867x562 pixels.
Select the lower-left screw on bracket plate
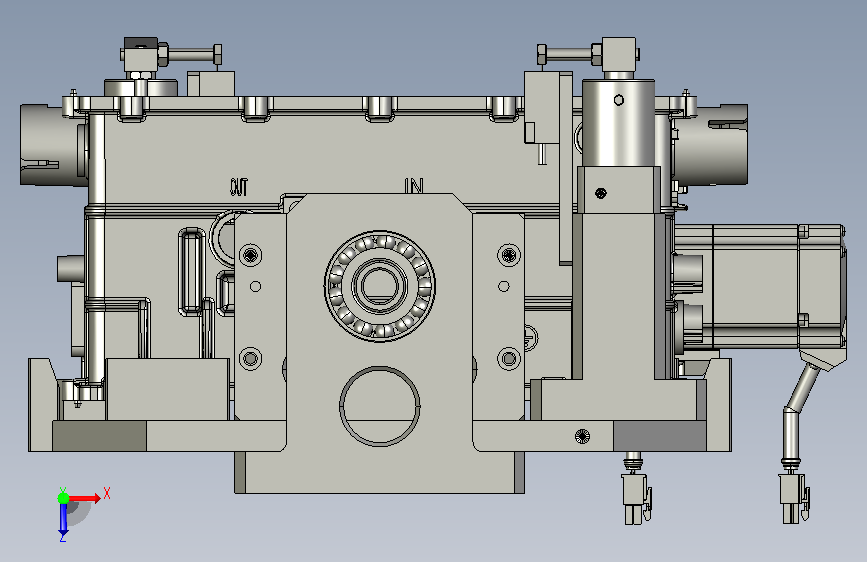tap(250, 358)
